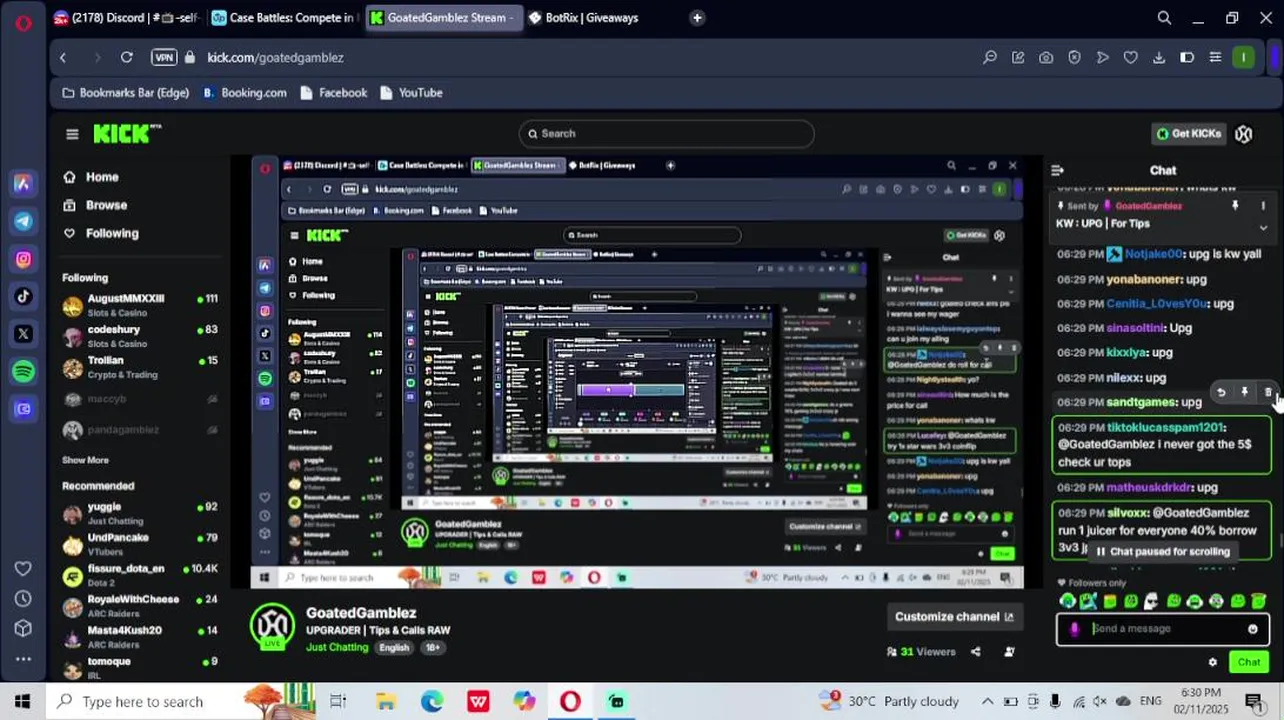Take a snapshot with the camera icon
This screenshot has height=720, width=1284.
pyautogui.click(x=1046, y=57)
